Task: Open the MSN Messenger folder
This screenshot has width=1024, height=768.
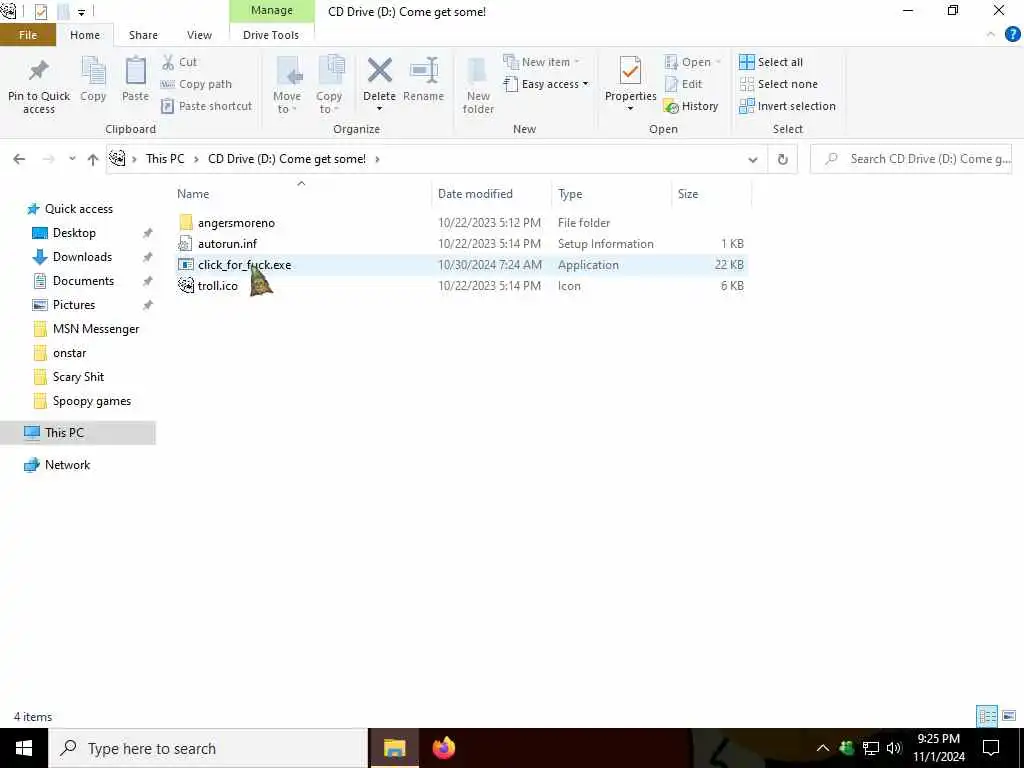Action: click(95, 329)
